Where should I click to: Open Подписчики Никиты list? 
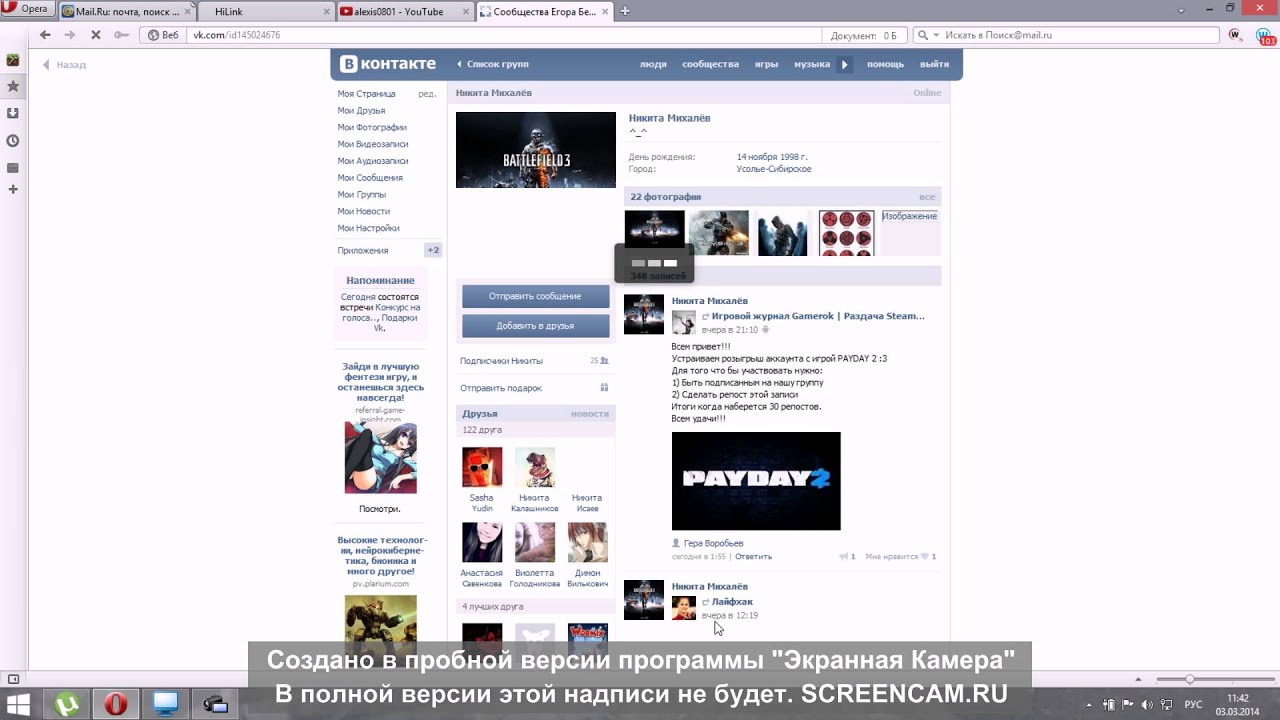click(501, 361)
